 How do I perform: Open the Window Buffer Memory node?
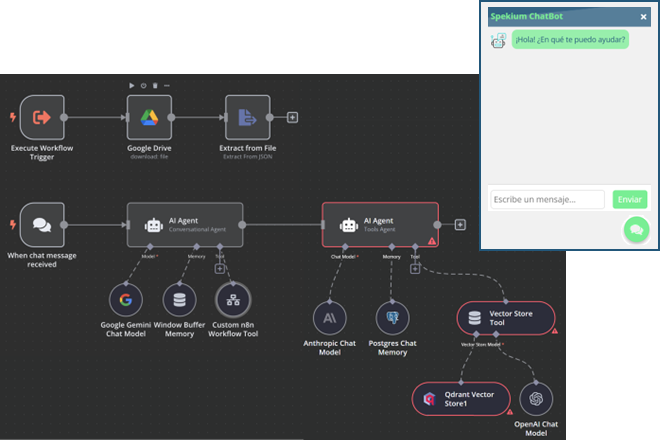pos(179,300)
